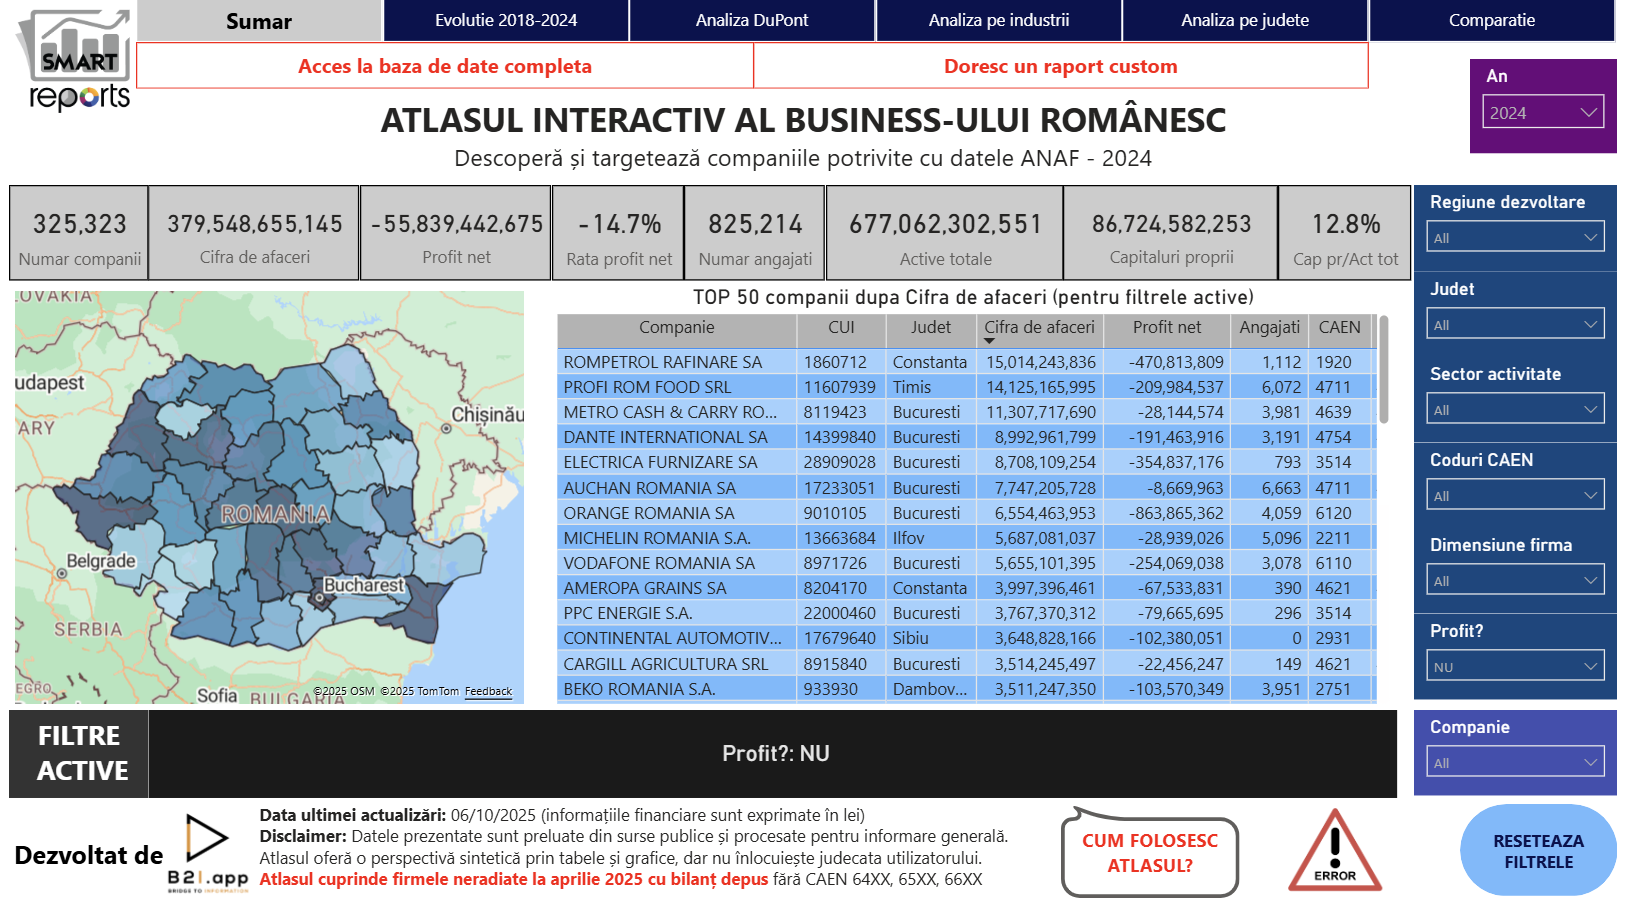Click the red ERROR warning triangle icon
This screenshot has width=1638, height=898.
tap(1334, 852)
